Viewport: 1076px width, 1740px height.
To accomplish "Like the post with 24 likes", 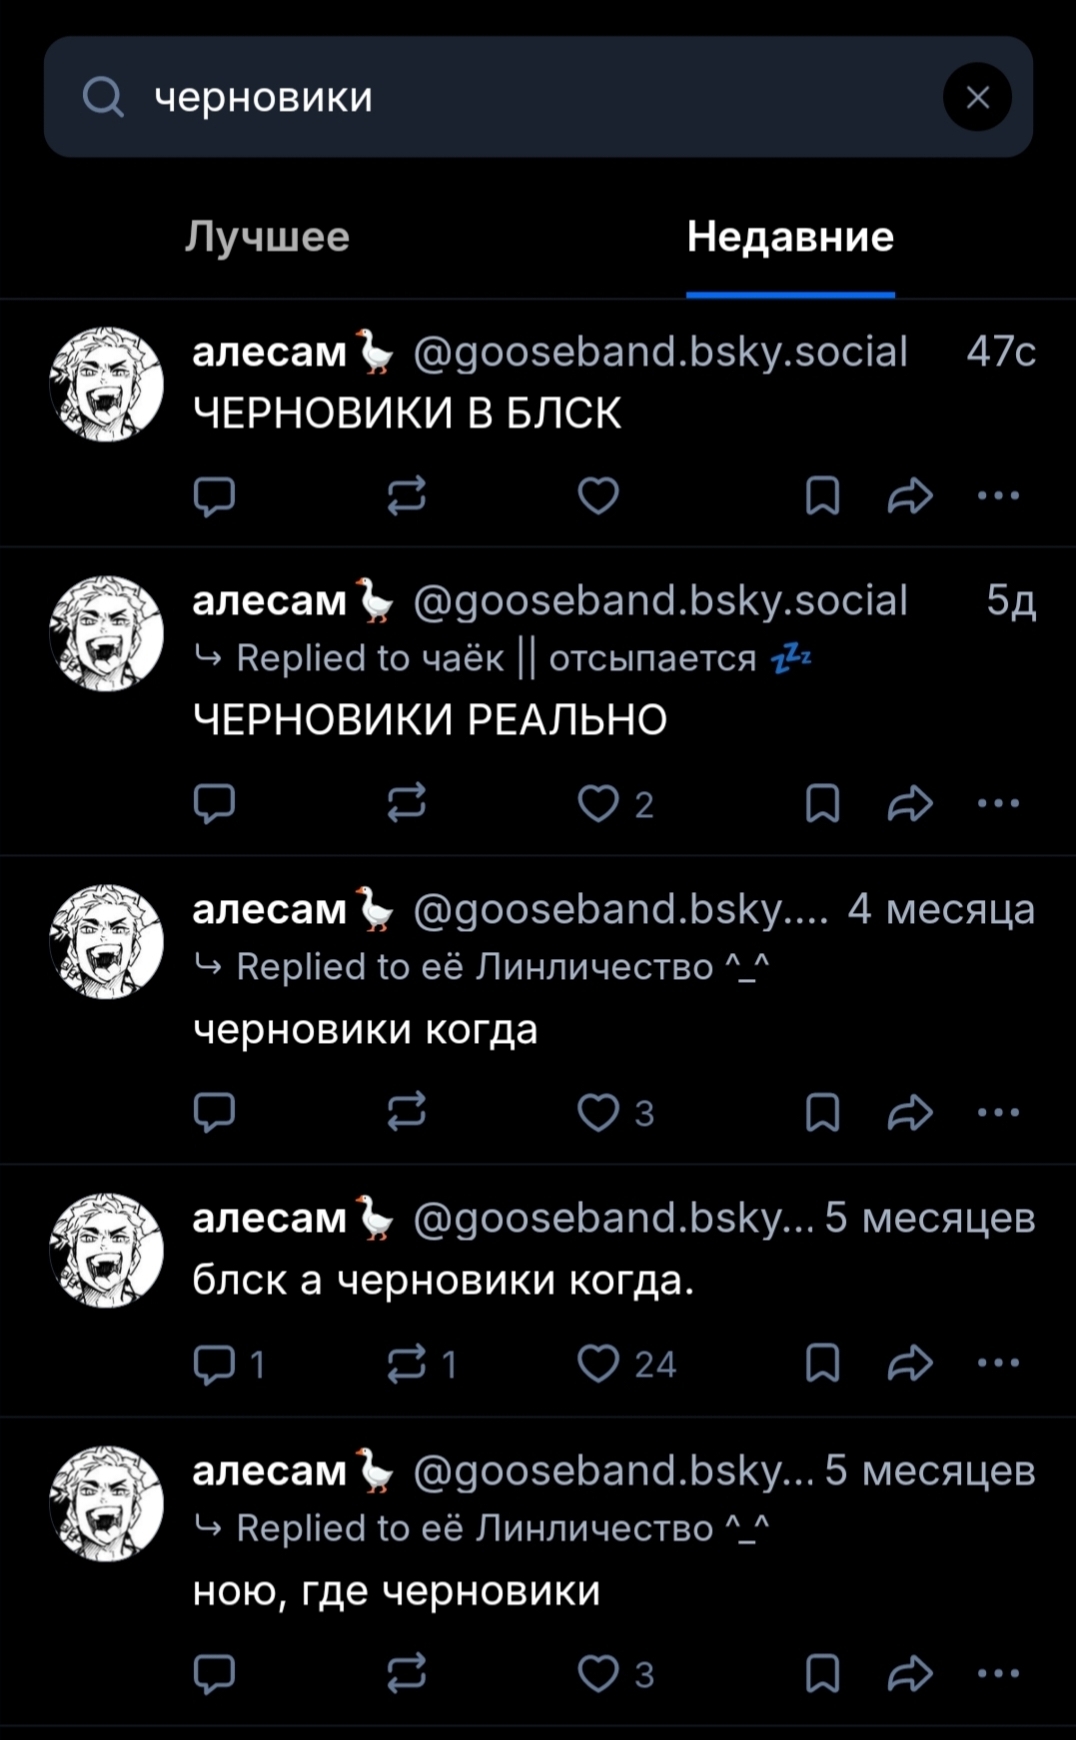I will point(598,1363).
